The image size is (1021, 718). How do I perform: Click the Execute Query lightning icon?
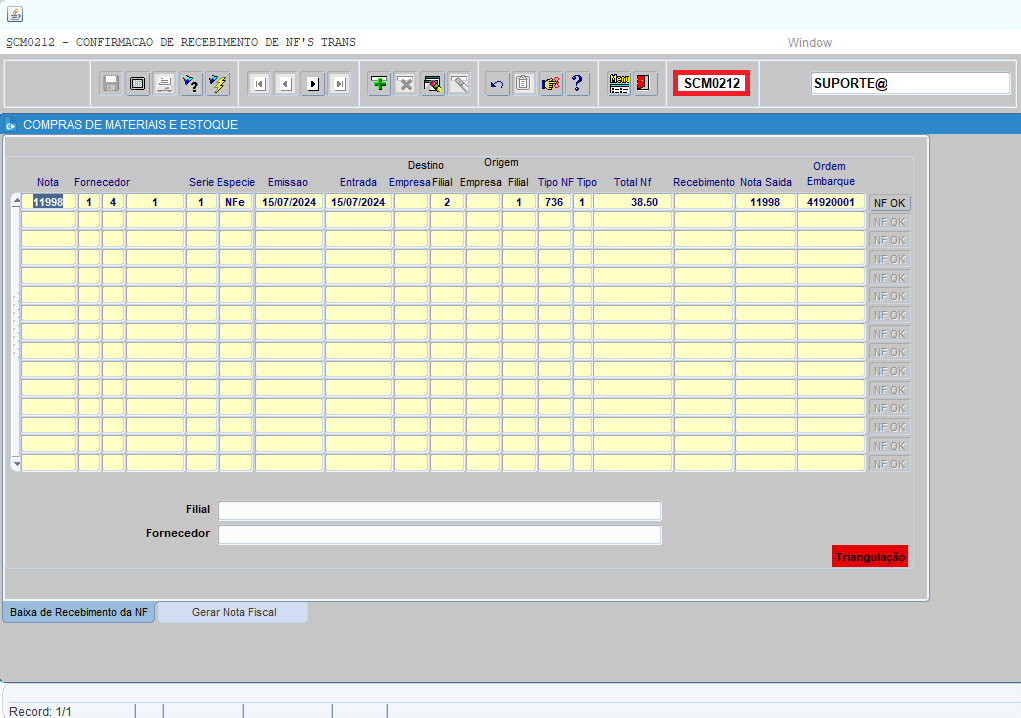click(218, 83)
